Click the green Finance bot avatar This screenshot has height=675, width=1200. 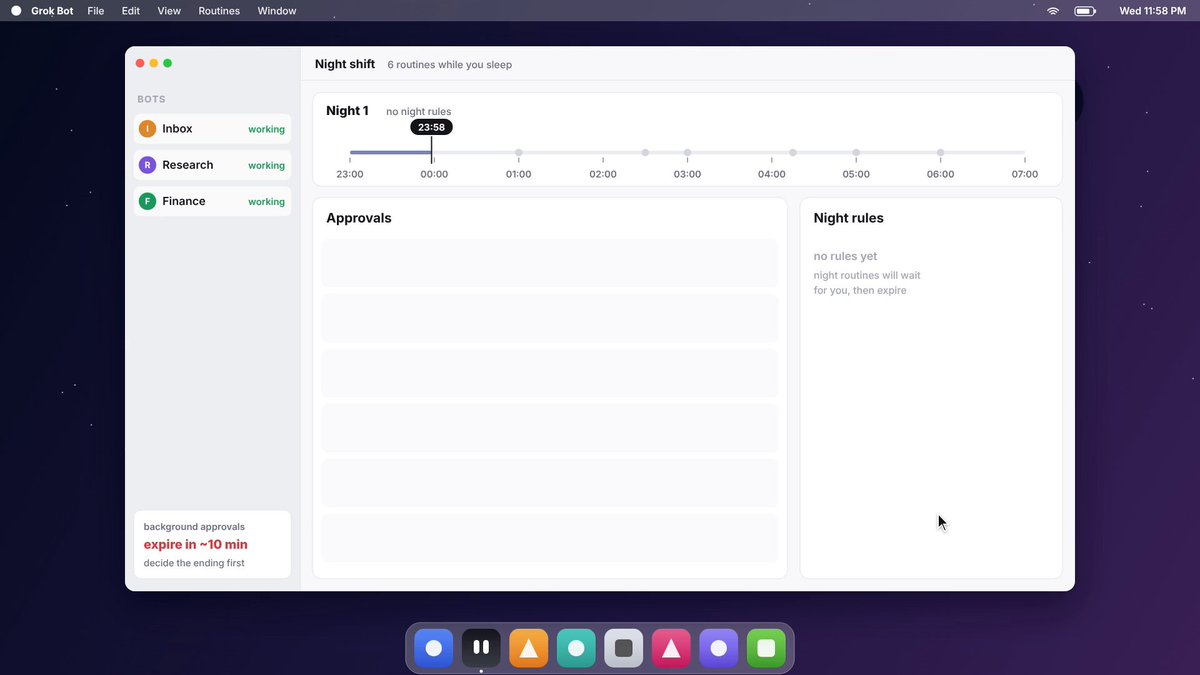pos(147,201)
